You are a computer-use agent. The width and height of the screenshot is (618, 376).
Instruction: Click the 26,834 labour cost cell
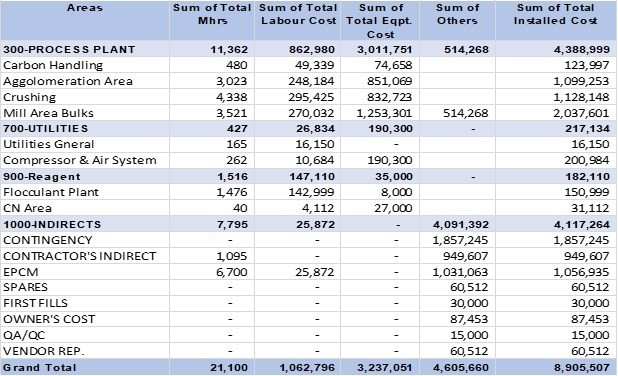315,129
